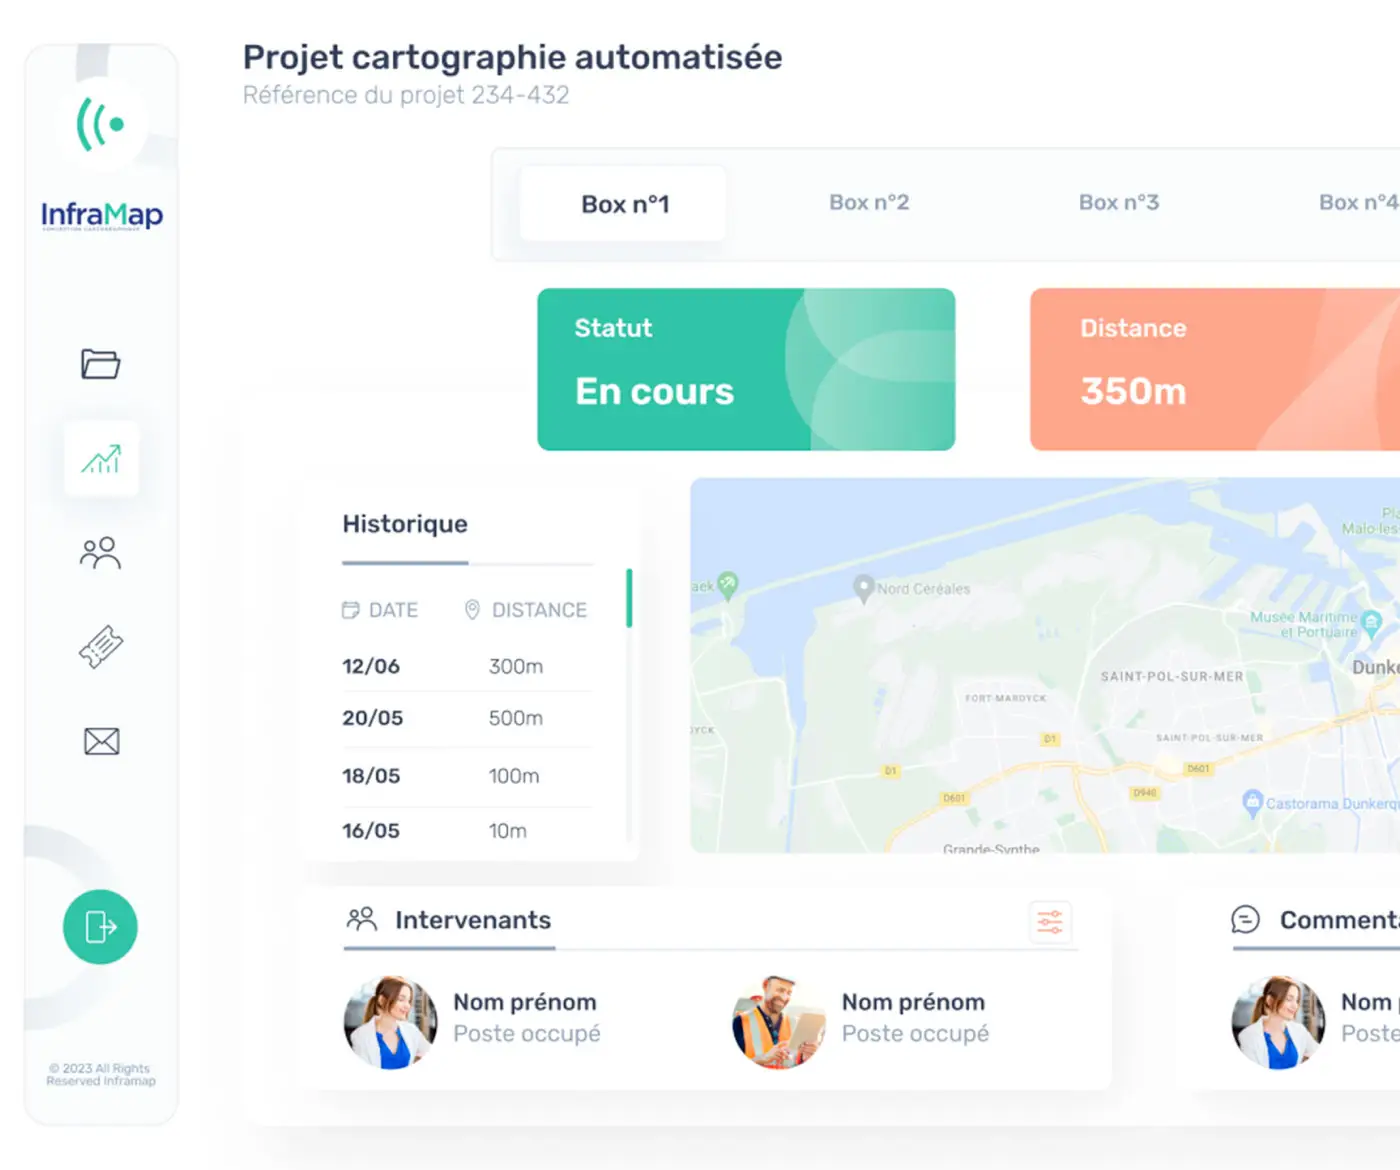Open the Intervenants filter settings icon

[x=1050, y=921]
